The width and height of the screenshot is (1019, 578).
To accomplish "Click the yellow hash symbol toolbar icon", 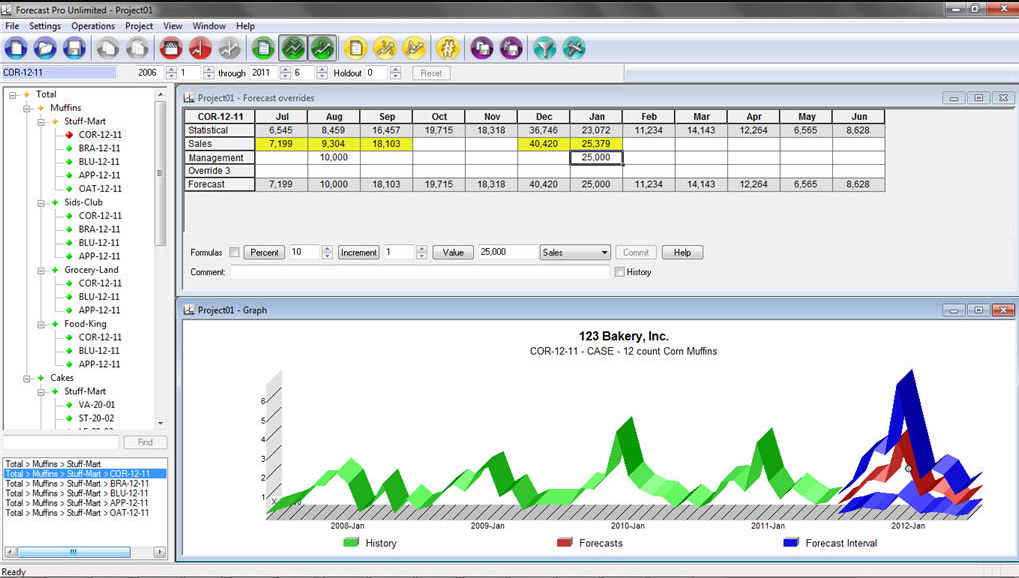I will tap(447, 47).
